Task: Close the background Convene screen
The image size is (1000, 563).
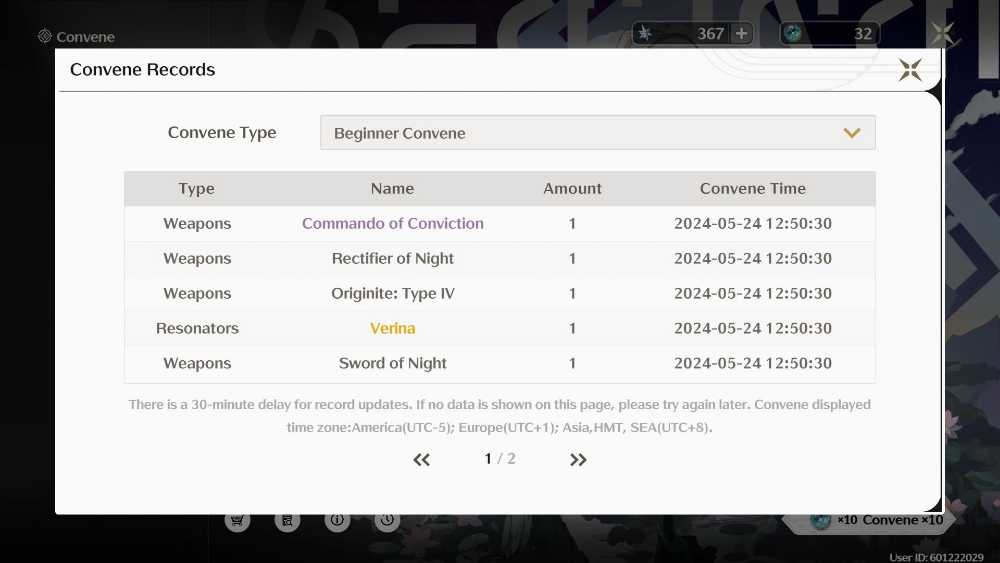Action: pos(943,33)
